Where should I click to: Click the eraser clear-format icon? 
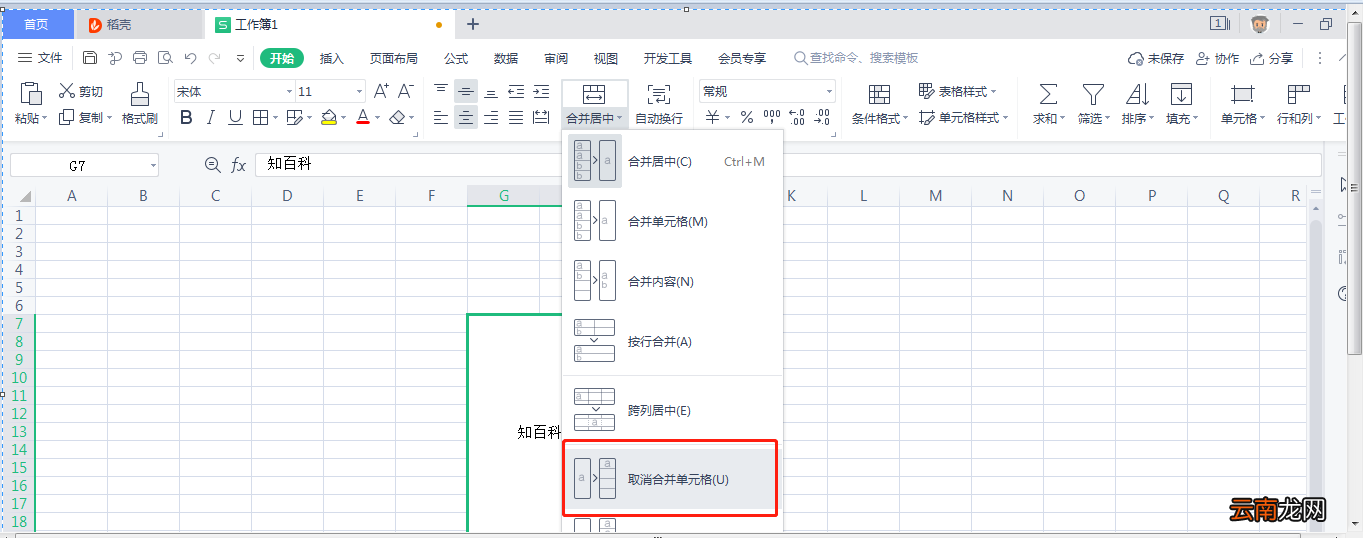pyautogui.click(x=397, y=118)
